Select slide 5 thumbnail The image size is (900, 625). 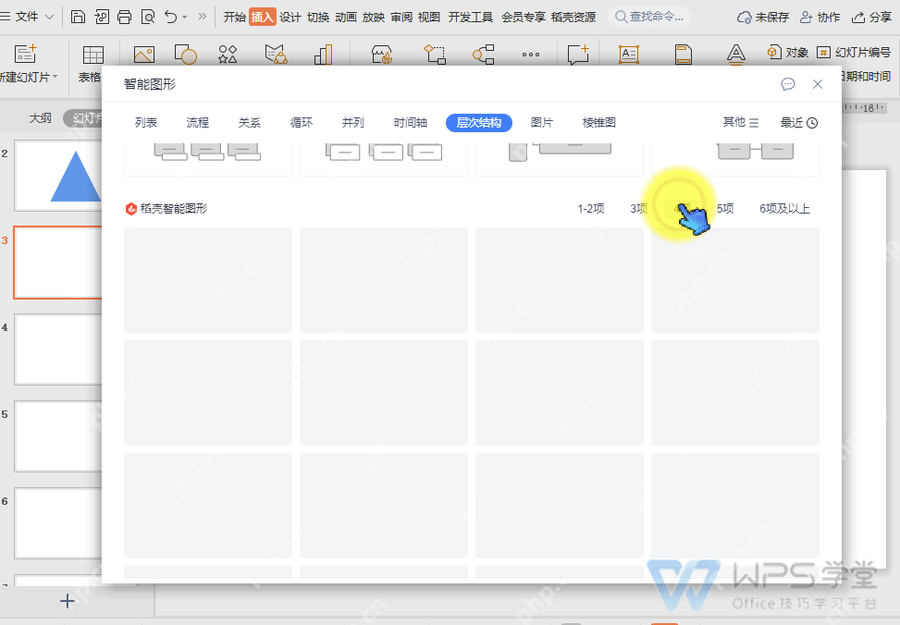tap(58, 436)
